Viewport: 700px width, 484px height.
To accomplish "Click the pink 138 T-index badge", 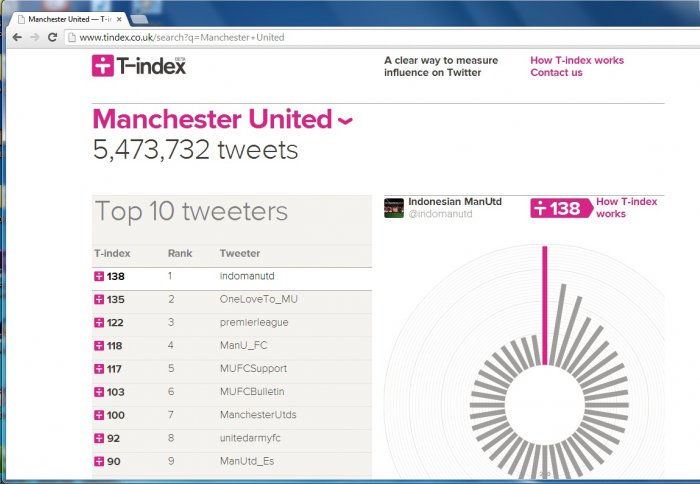I will pos(557,208).
